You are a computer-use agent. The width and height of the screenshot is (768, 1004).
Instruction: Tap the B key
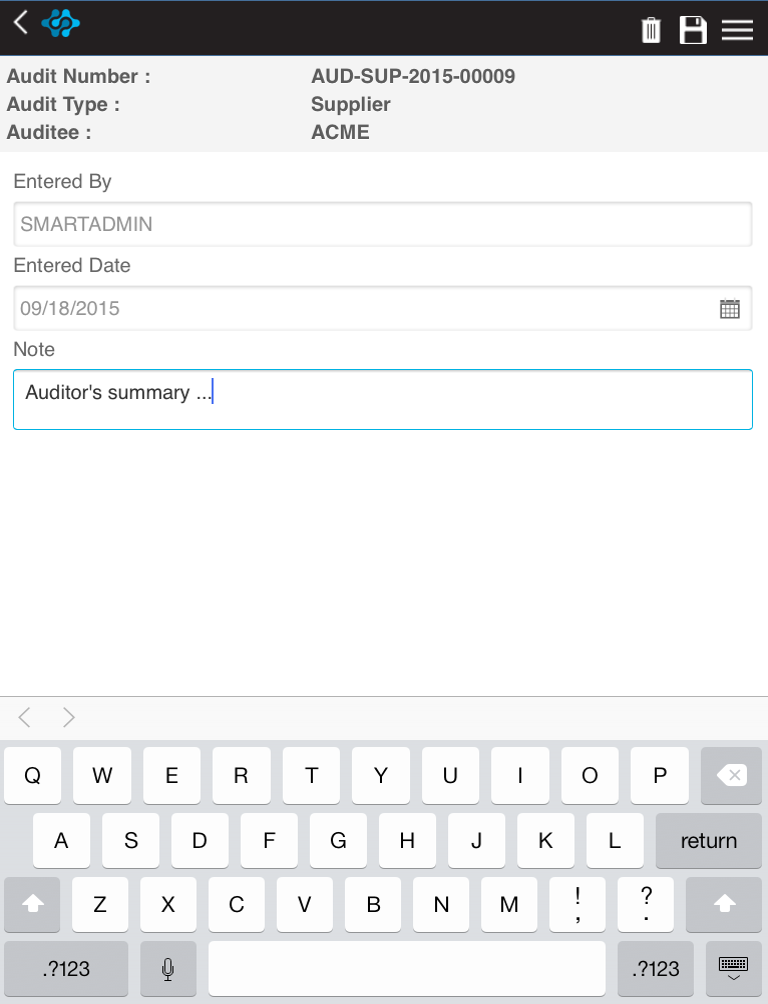click(373, 904)
